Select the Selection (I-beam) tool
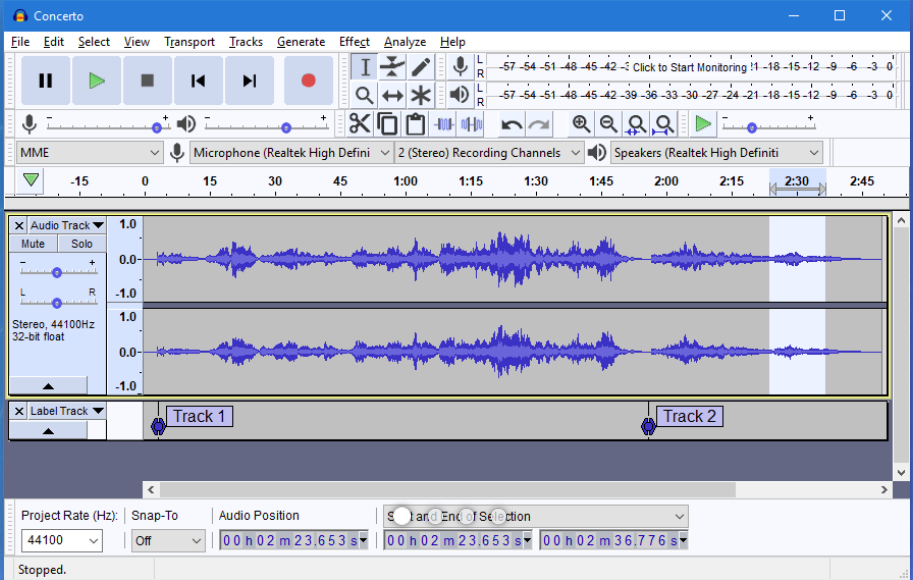The width and height of the screenshot is (913, 580). (x=365, y=67)
